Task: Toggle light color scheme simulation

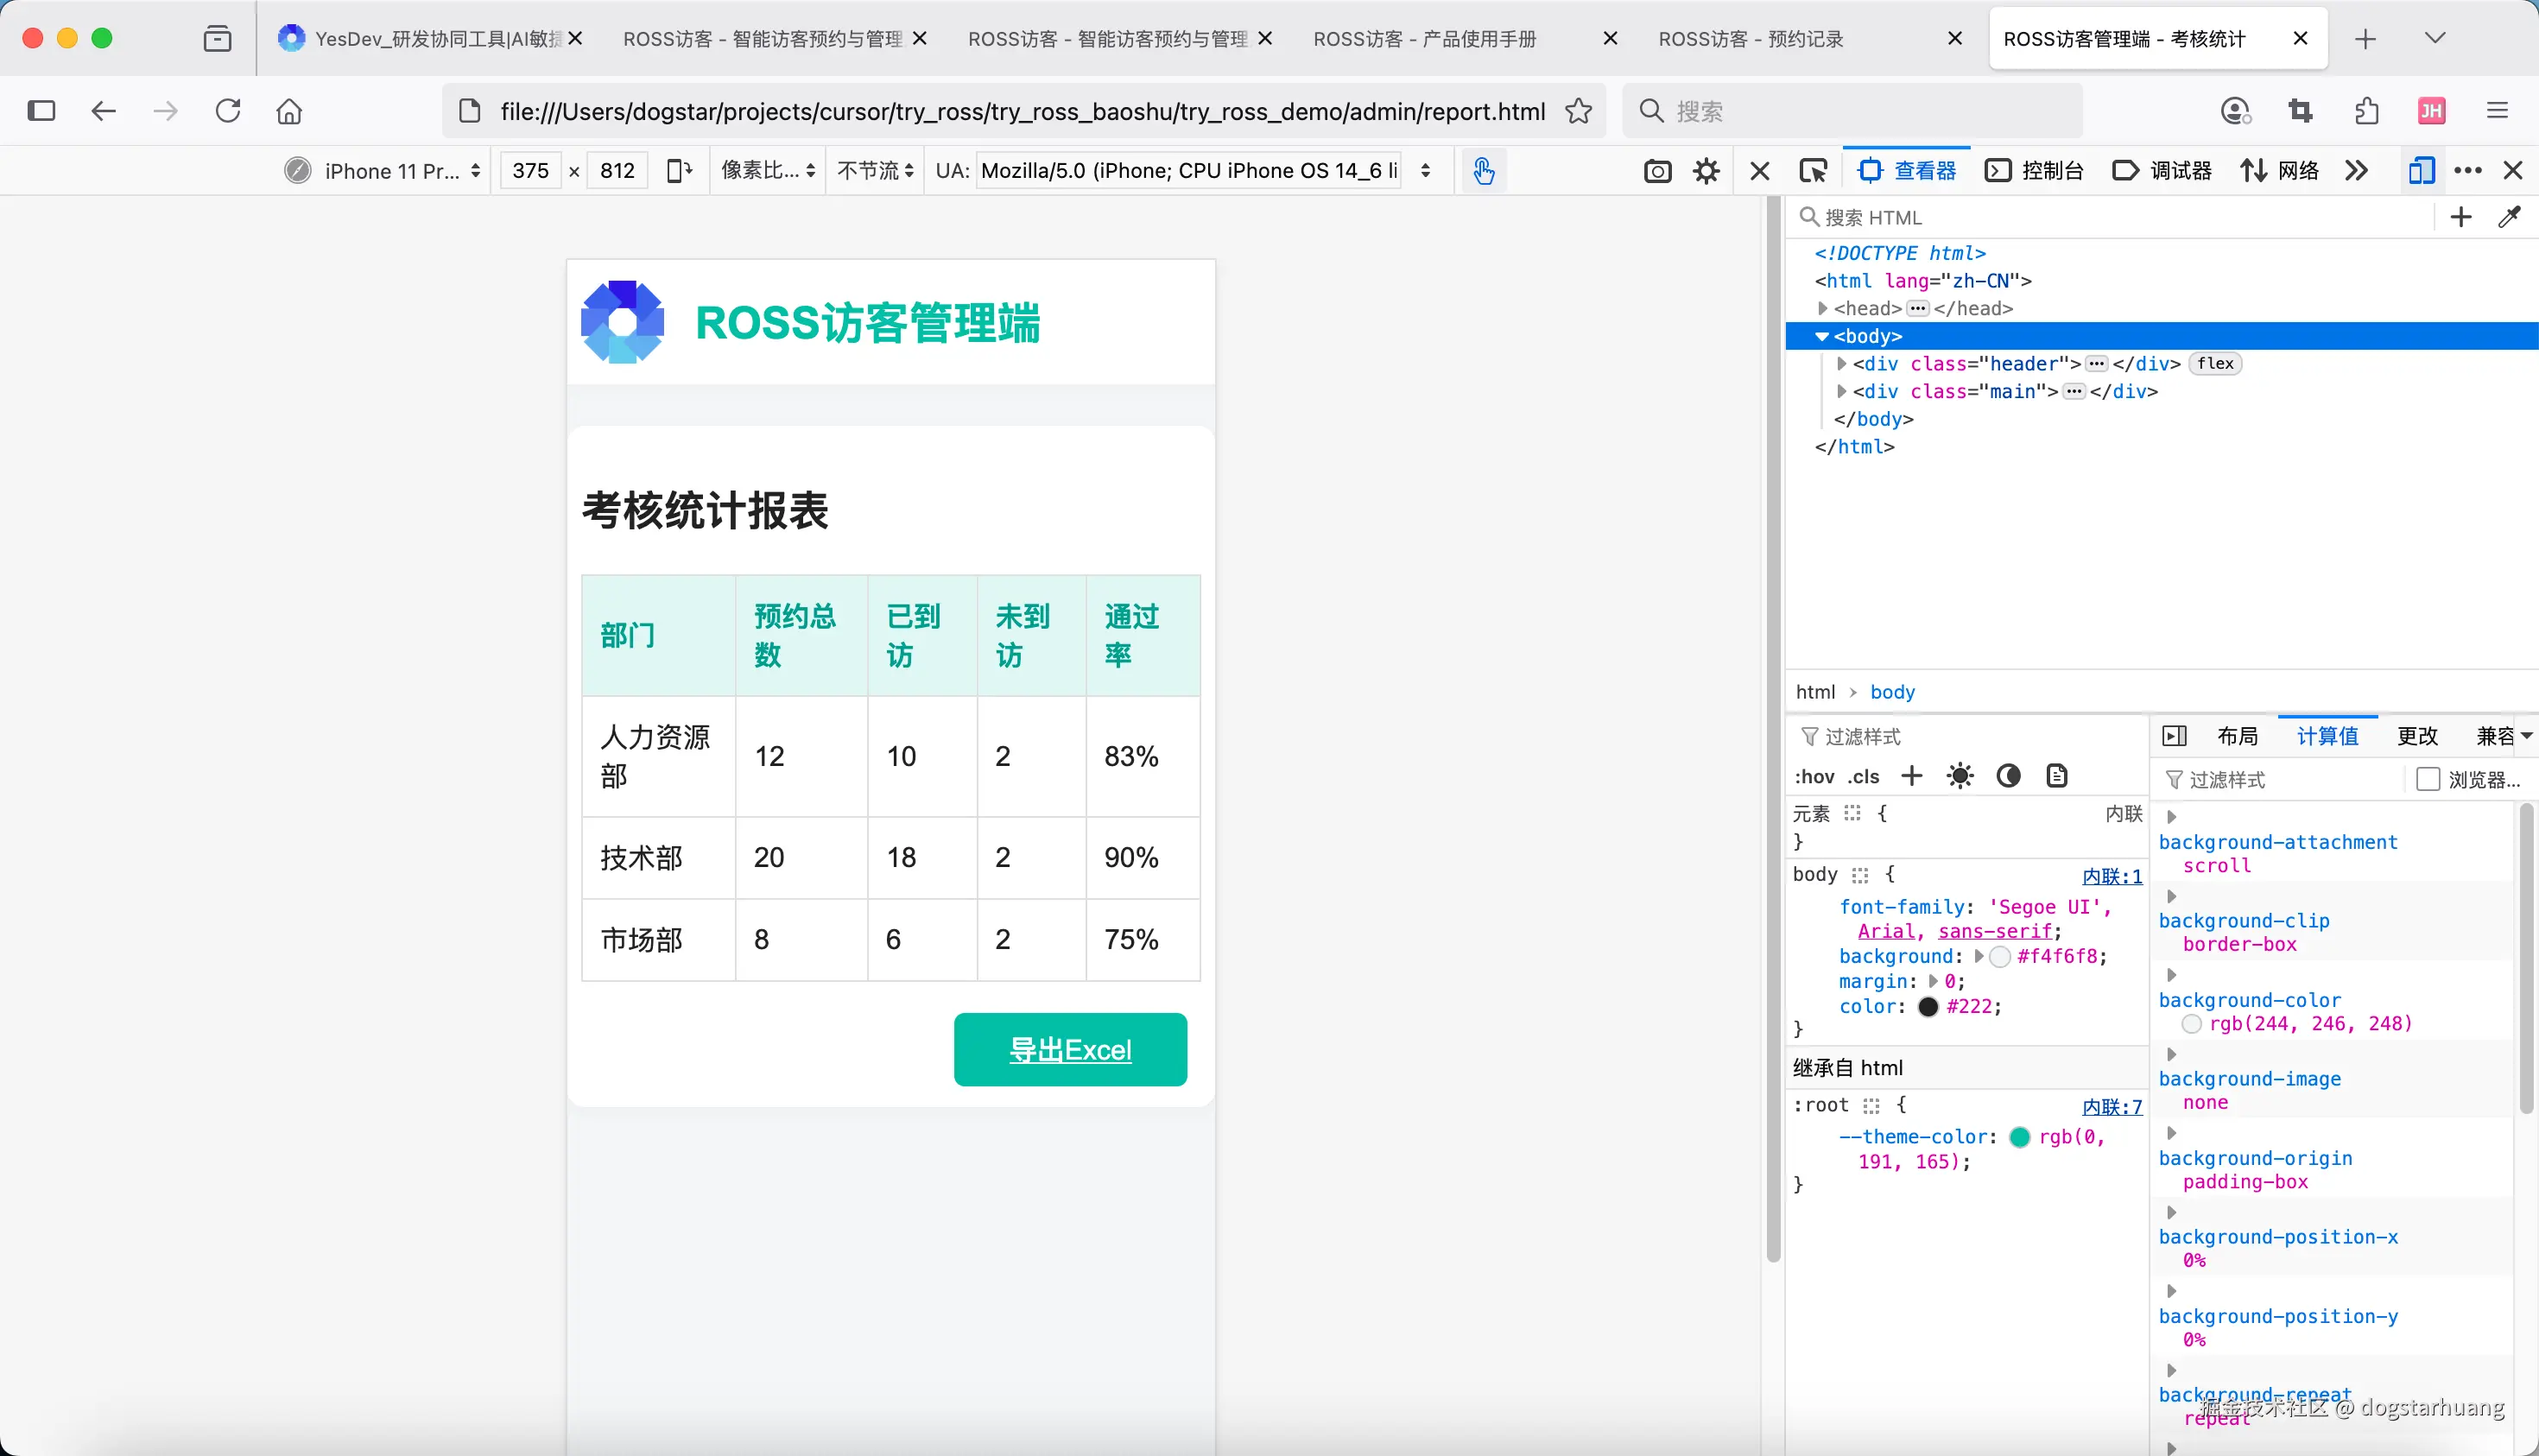Action: (1960, 776)
